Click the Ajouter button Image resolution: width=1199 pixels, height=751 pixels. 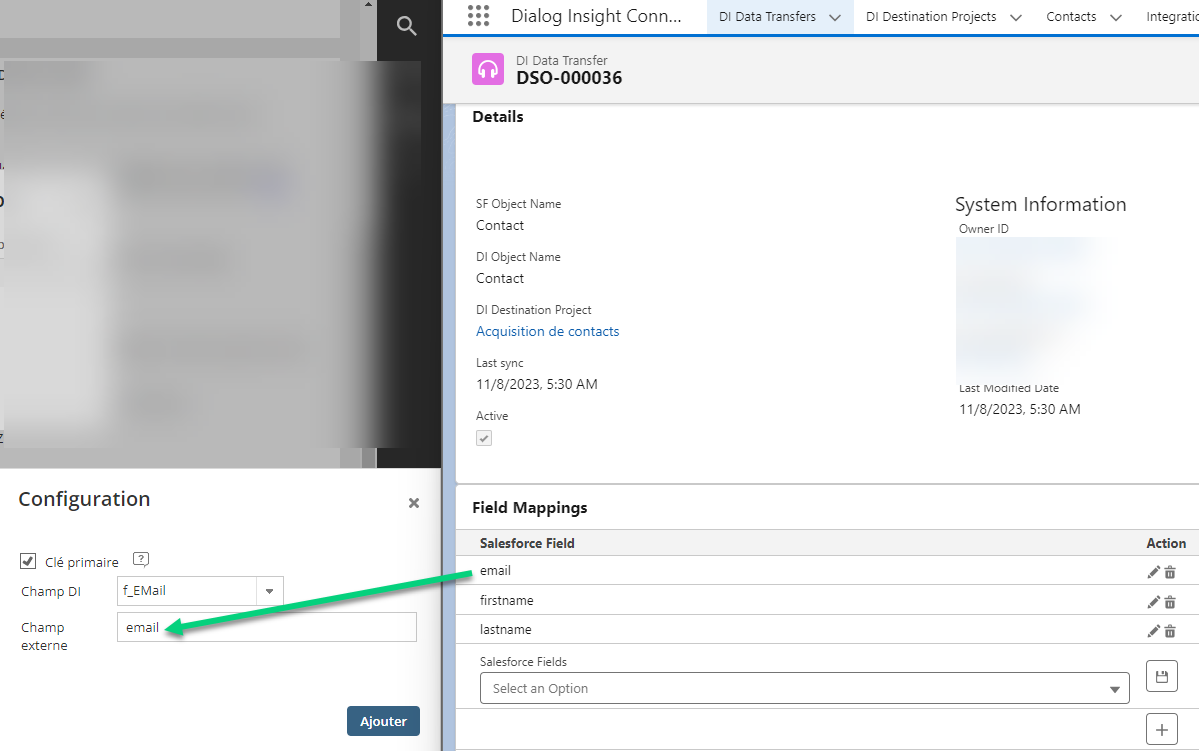pyautogui.click(x=383, y=721)
